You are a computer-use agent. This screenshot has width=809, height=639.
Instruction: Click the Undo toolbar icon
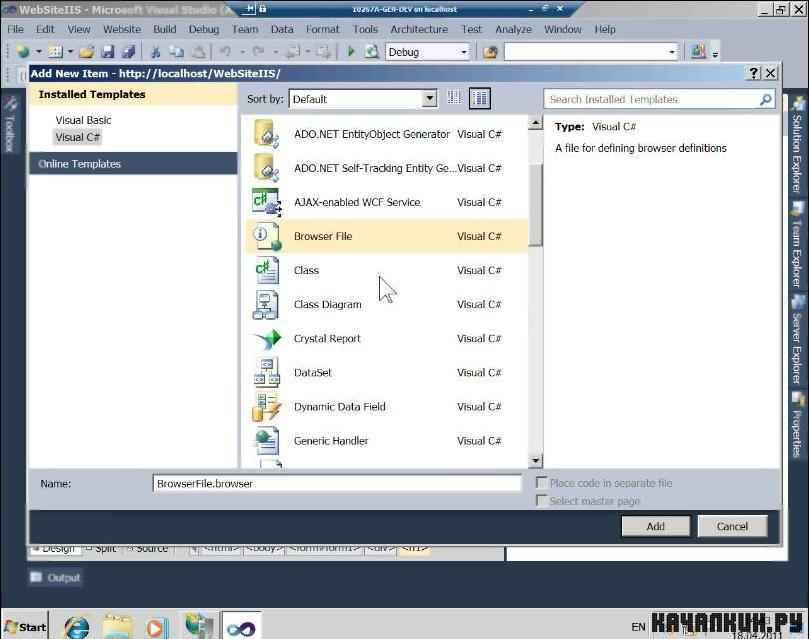pyautogui.click(x=225, y=52)
